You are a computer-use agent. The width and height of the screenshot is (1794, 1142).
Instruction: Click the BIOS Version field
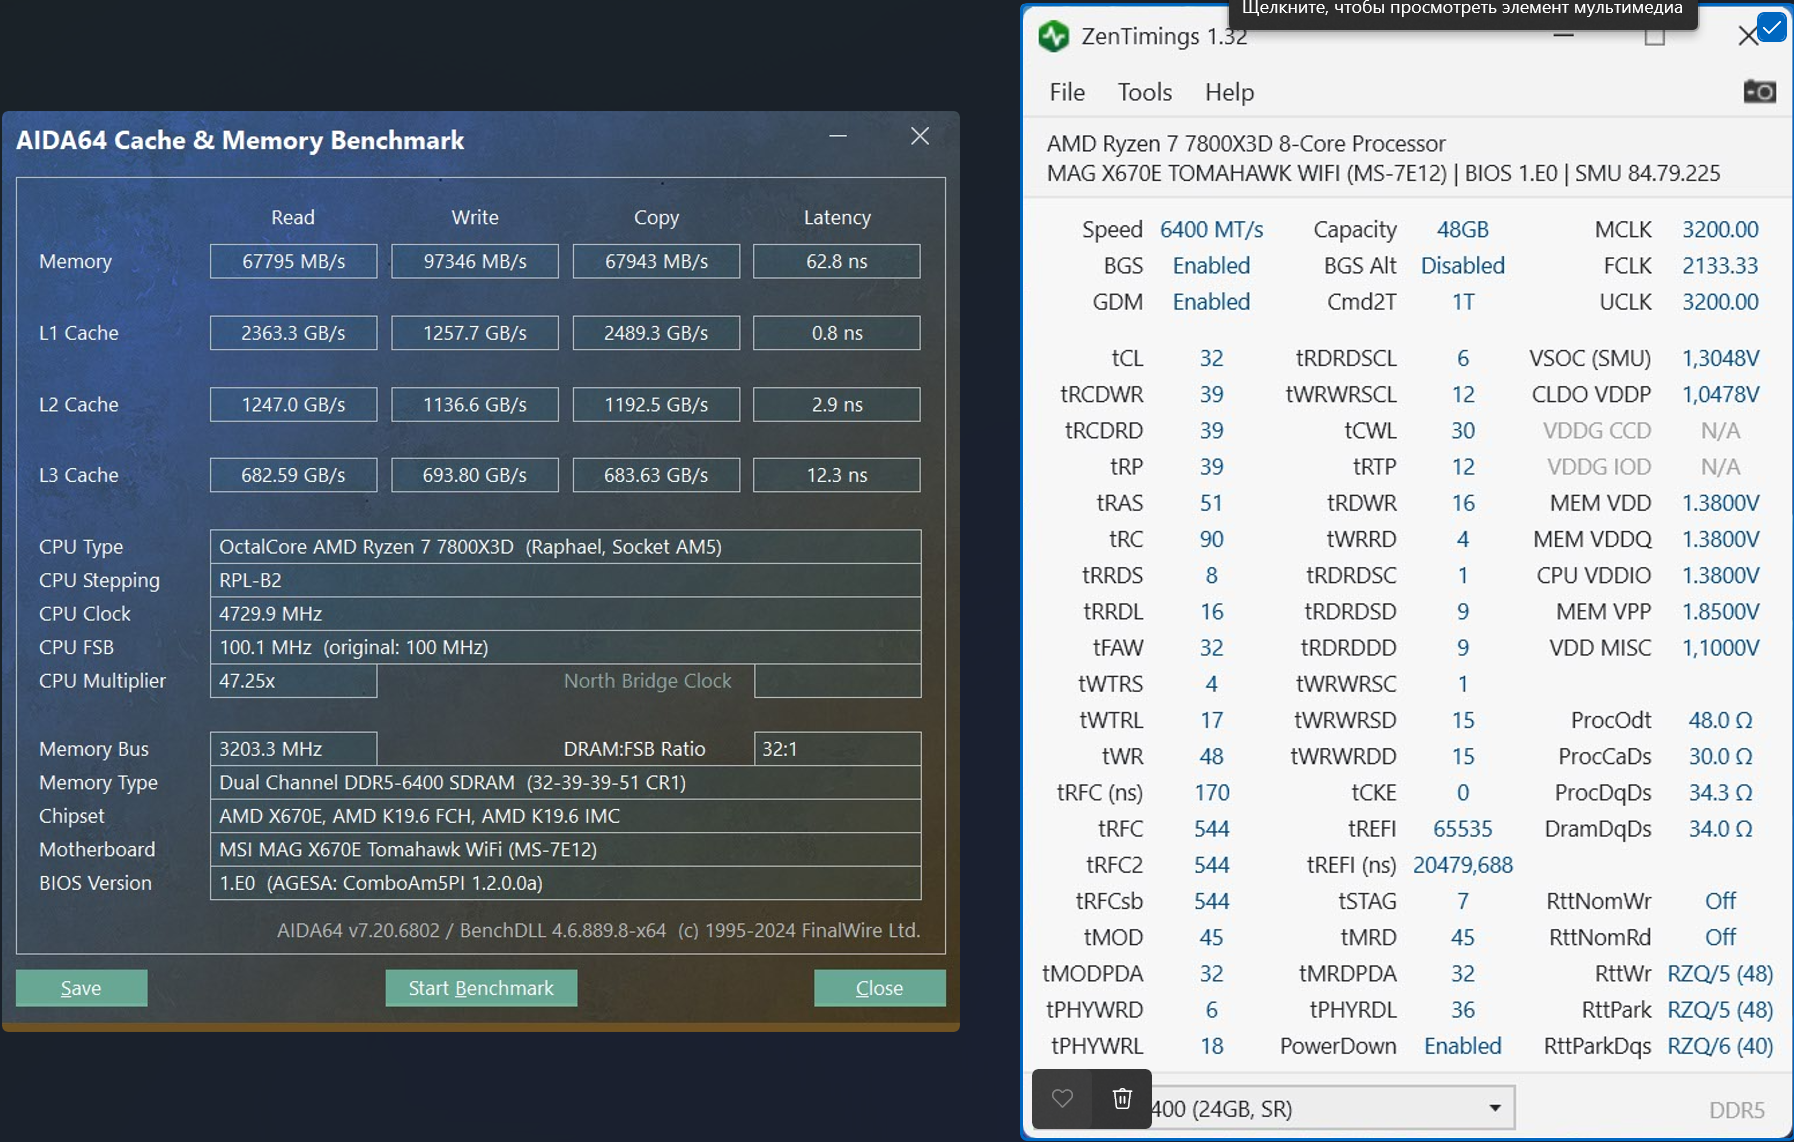565,883
